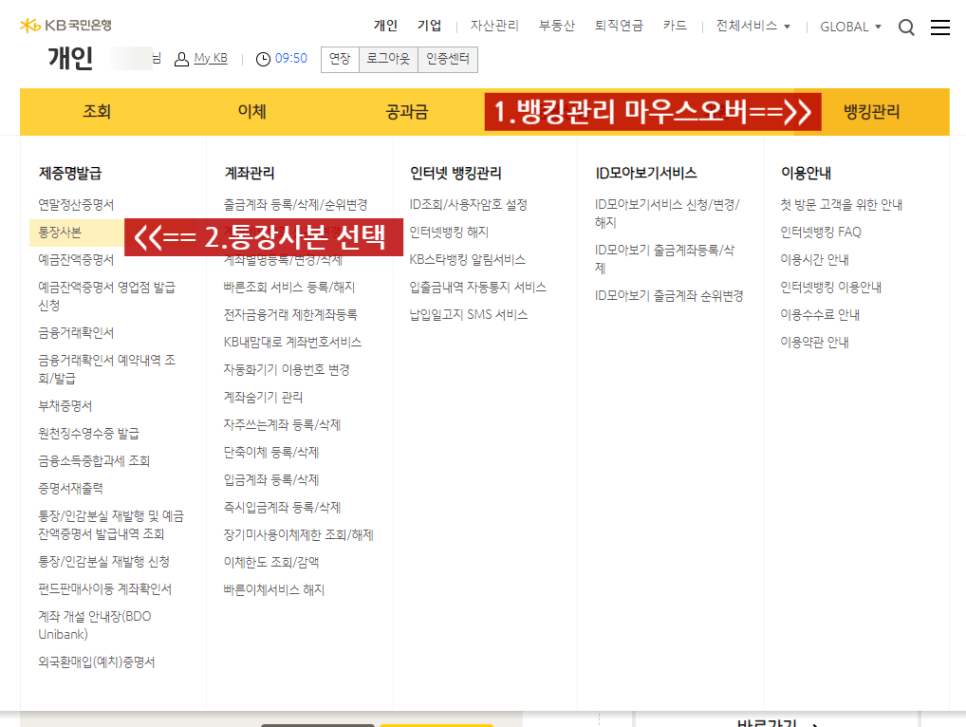Click 첫 방문 고객을 위한 안내
The height and width of the screenshot is (727, 966).
(x=842, y=205)
